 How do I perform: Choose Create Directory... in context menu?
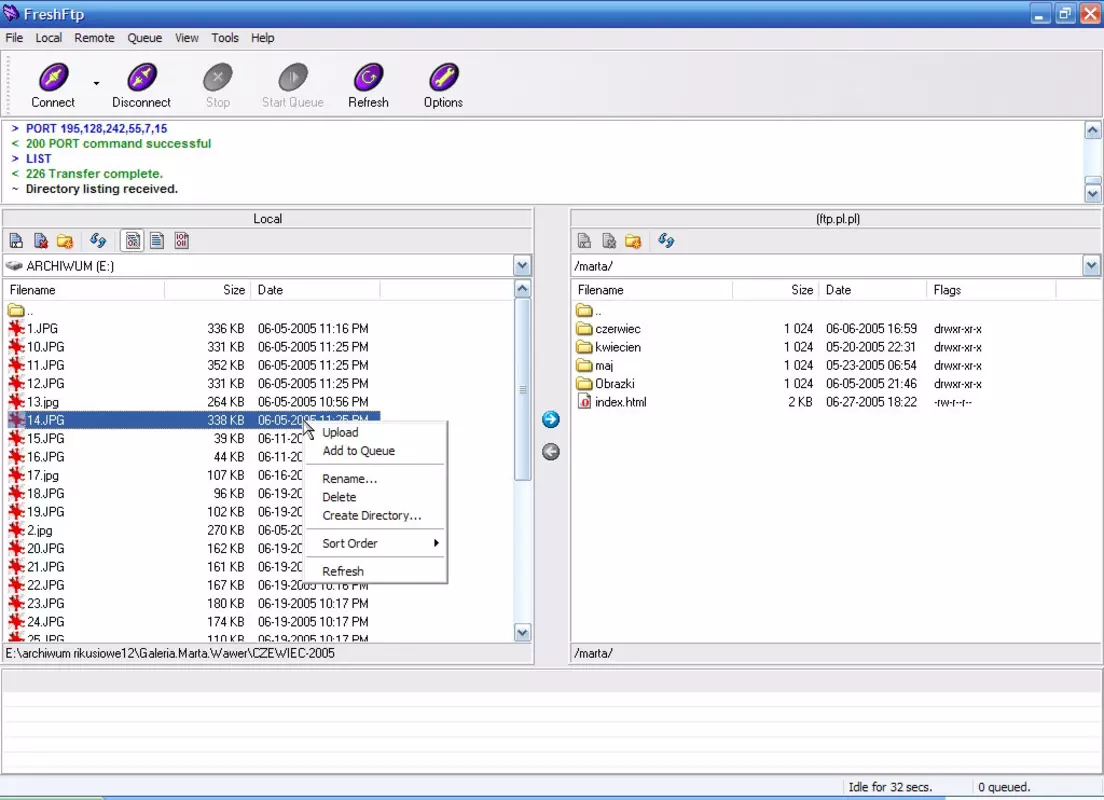click(x=375, y=515)
